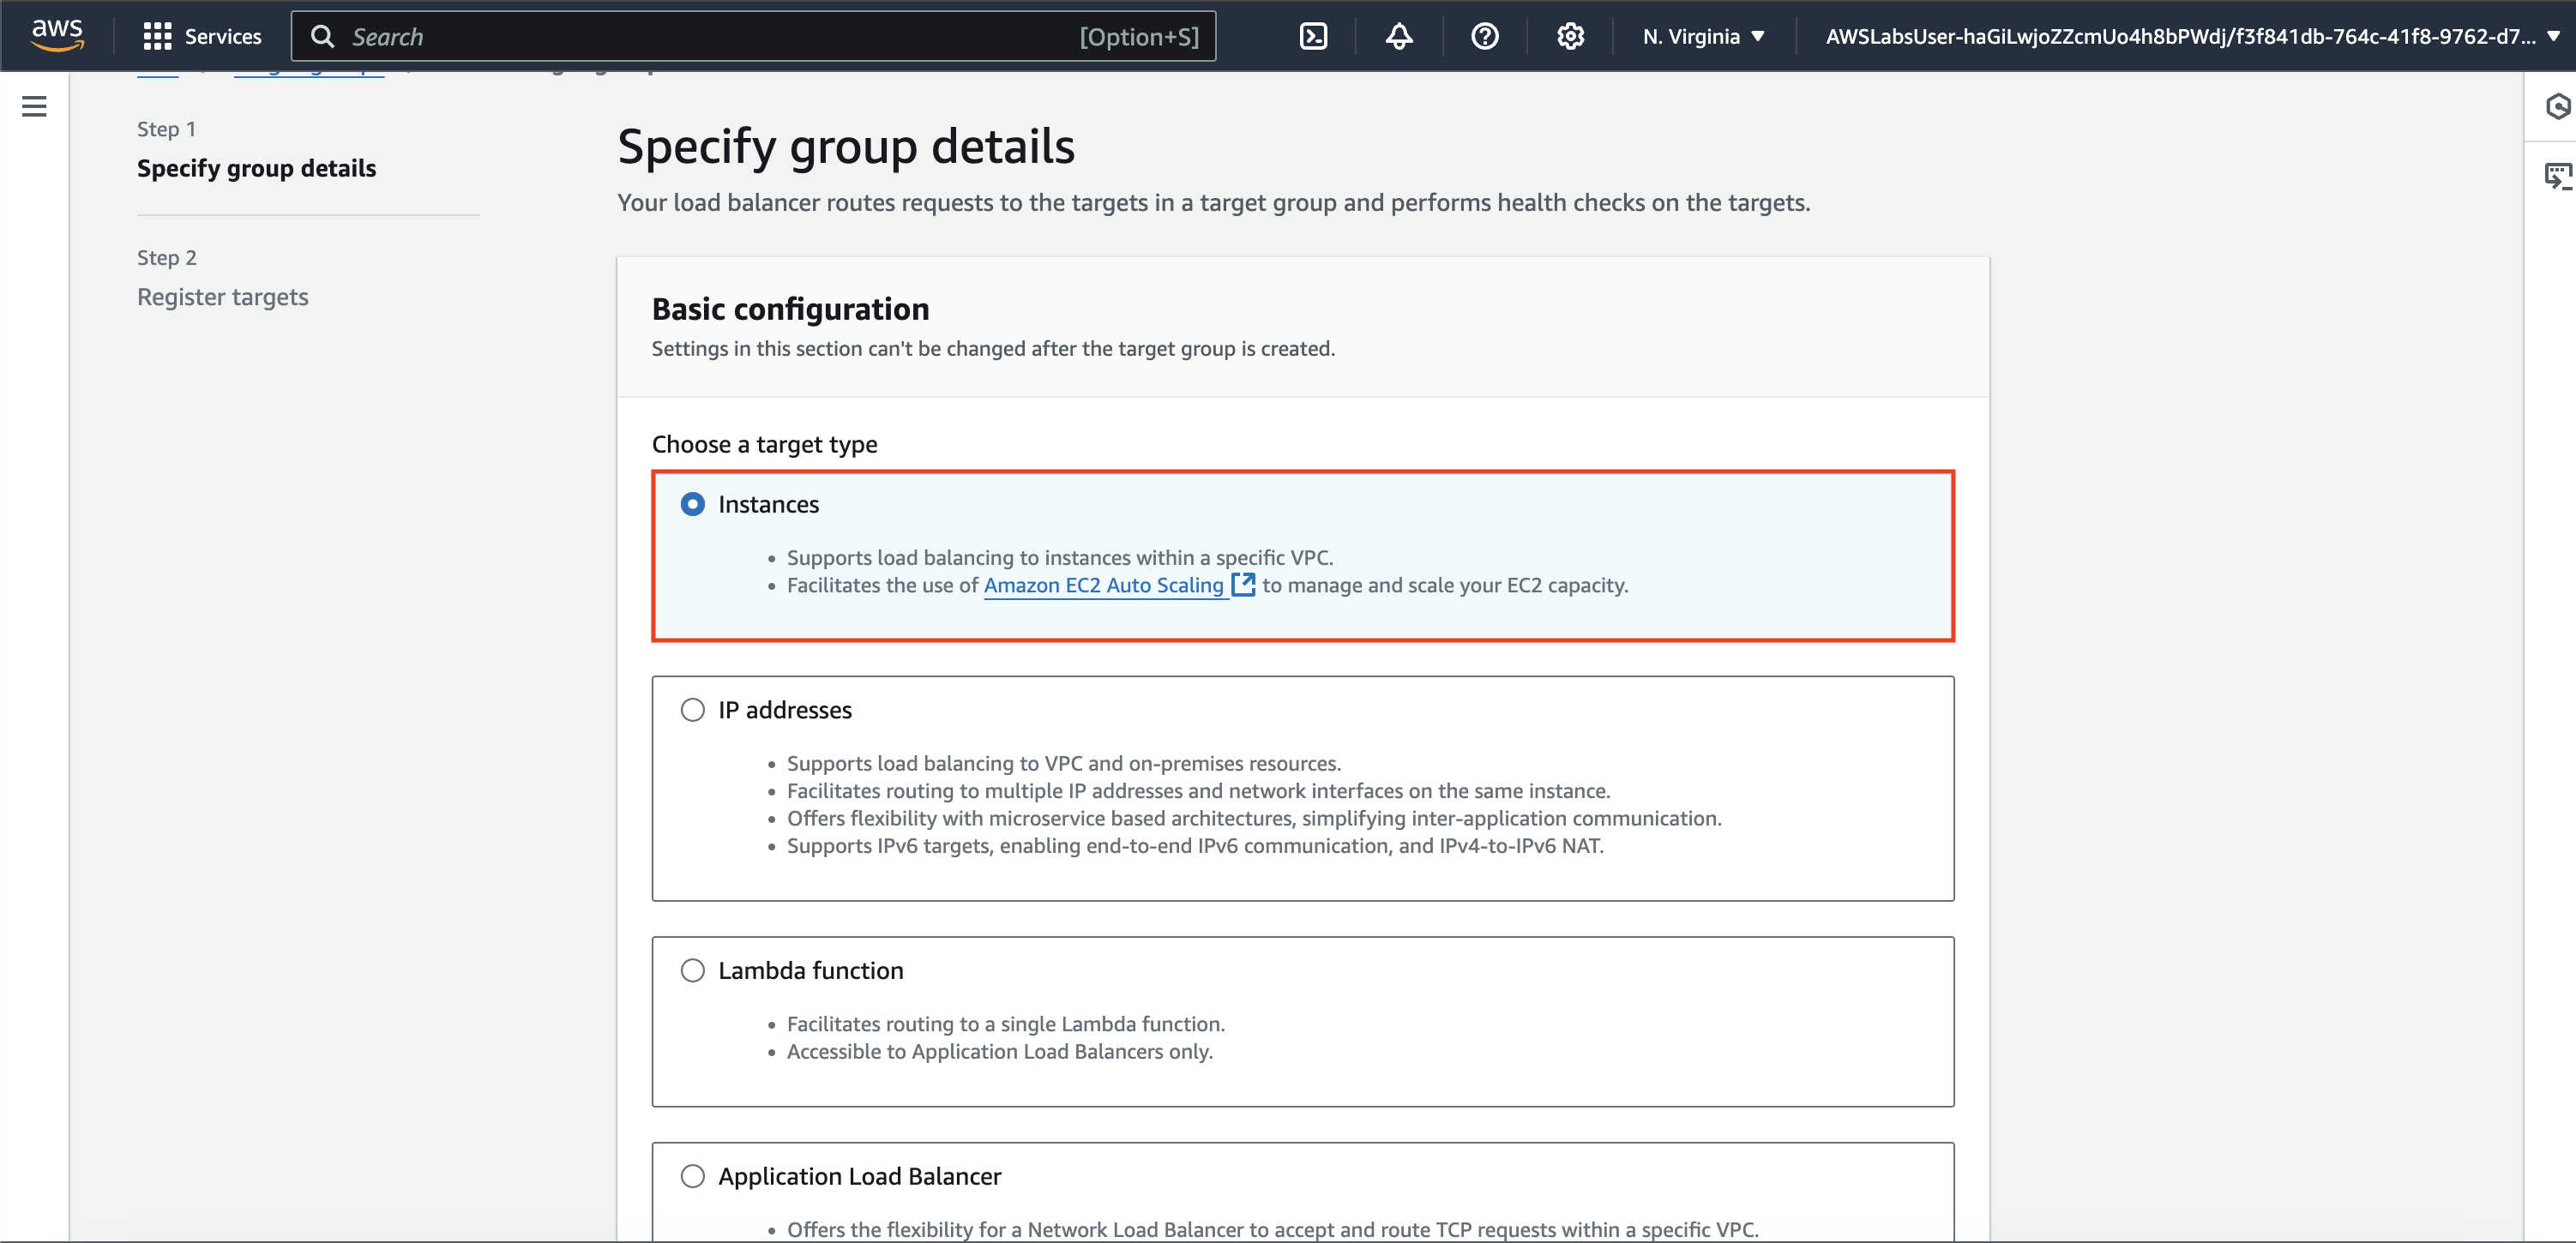Toggle the hamburger side navigation menu
Viewport: 2576px width, 1243px height.
coord(34,106)
